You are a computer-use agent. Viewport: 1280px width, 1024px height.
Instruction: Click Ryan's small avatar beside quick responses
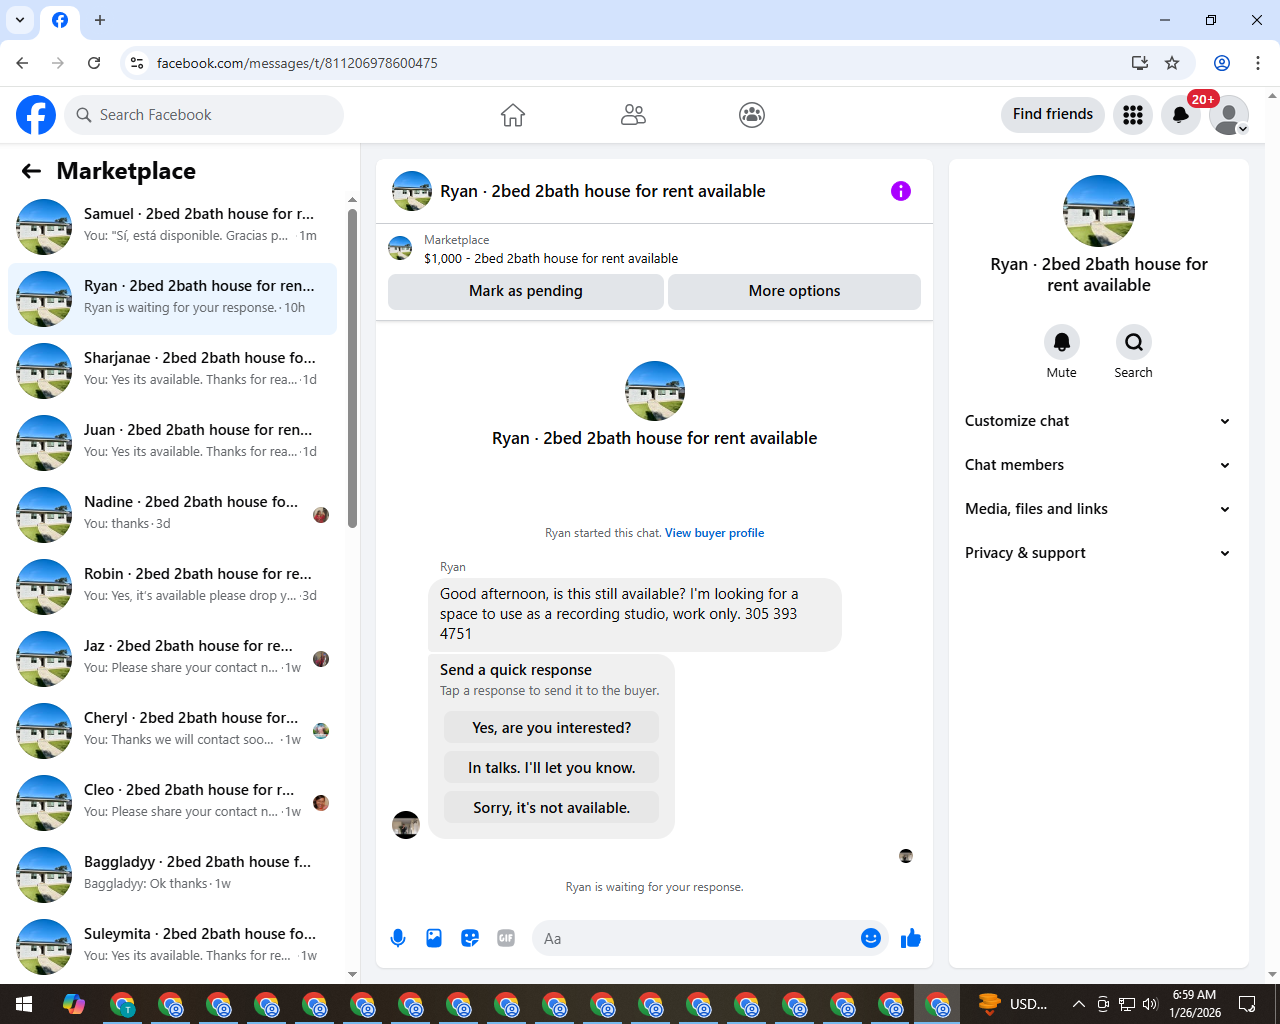(406, 825)
